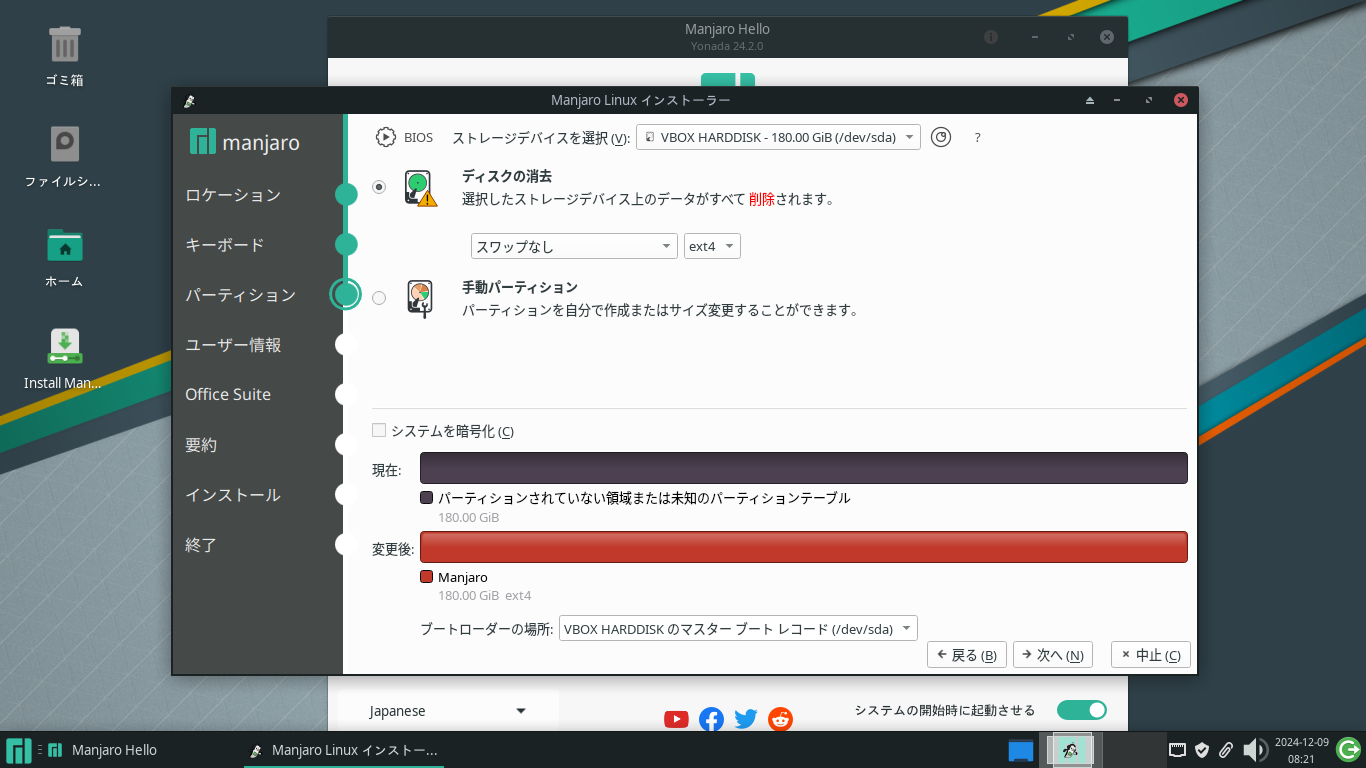Click the Back (戻る) button
Image resolution: width=1366 pixels, height=768 pixels.
pos(967,655)
